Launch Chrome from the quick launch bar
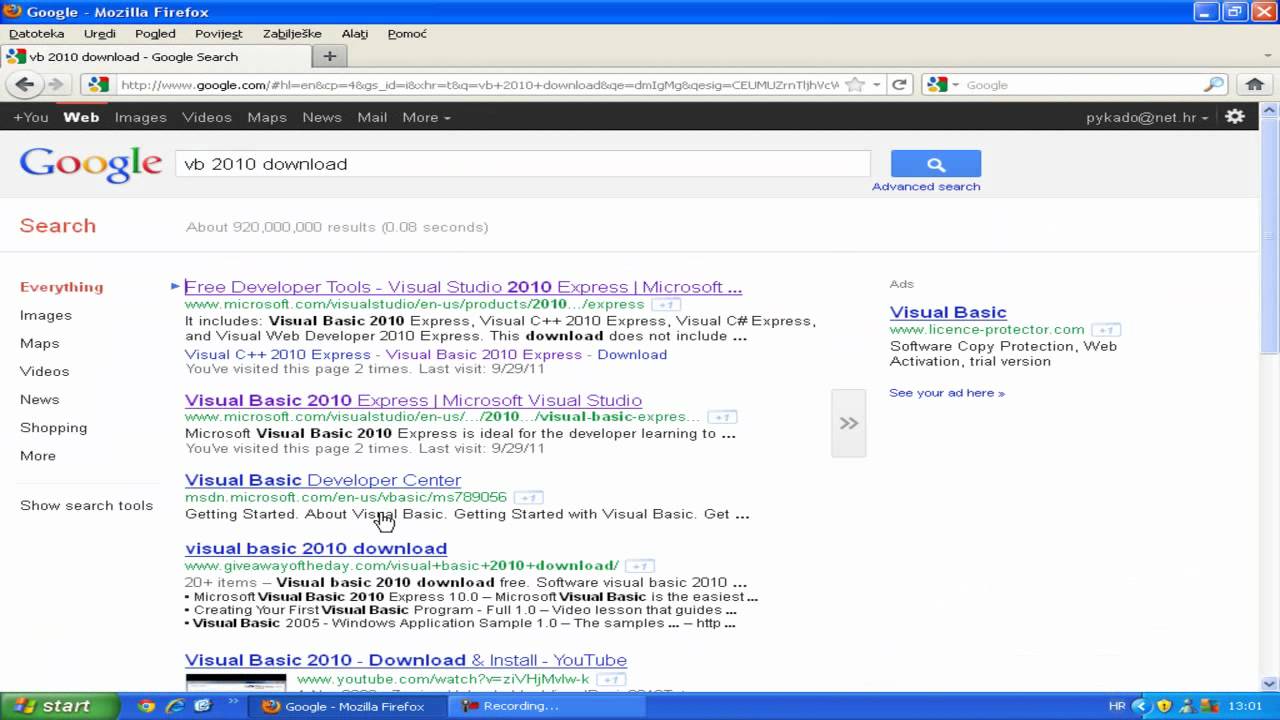The width and height of the screenshot is (1280, 720). click(147, 706)
